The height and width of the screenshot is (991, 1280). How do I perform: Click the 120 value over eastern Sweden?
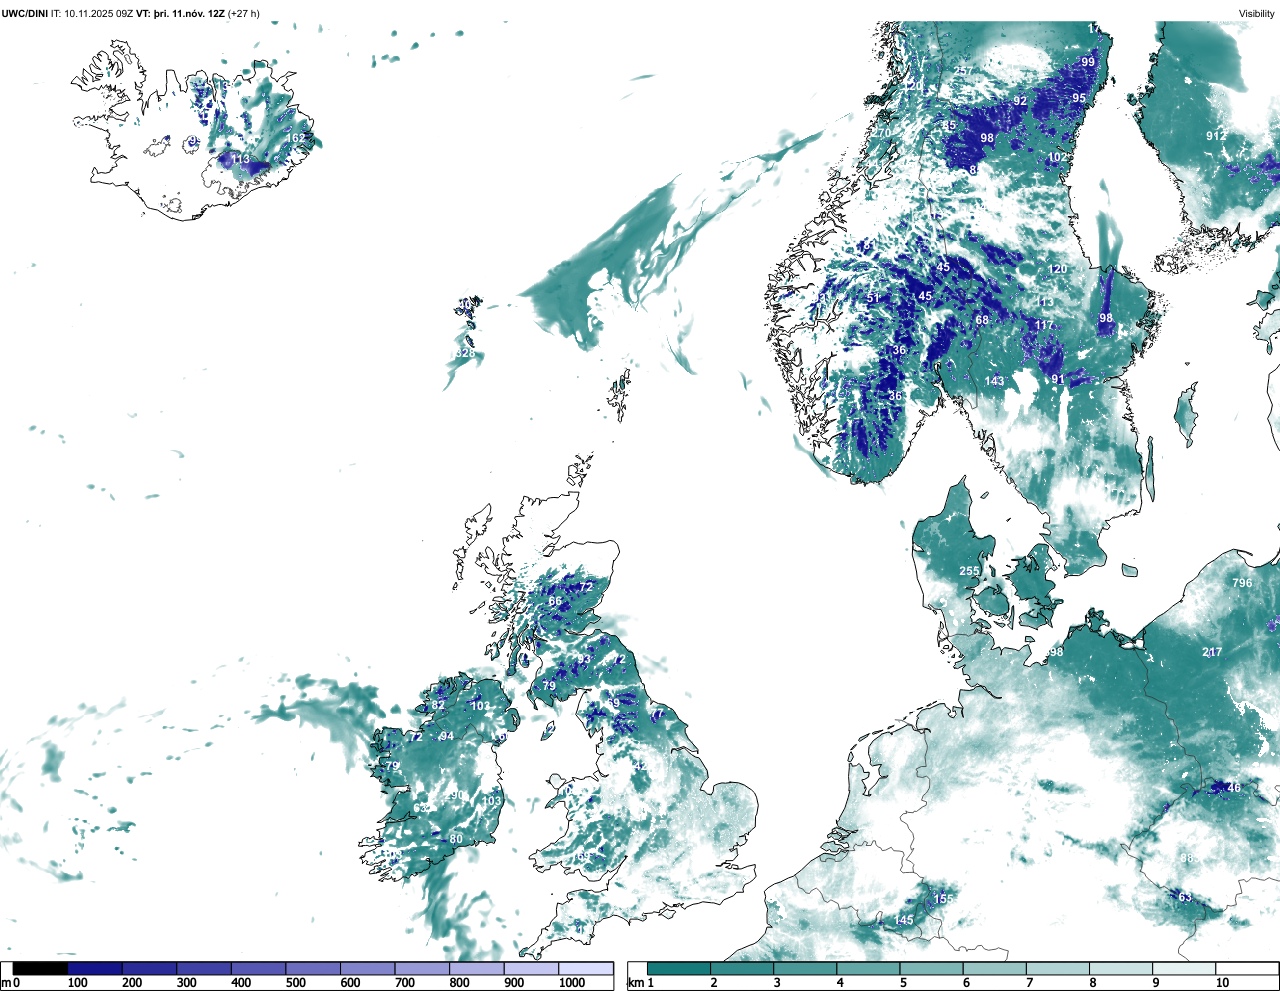click(1058, 269)
